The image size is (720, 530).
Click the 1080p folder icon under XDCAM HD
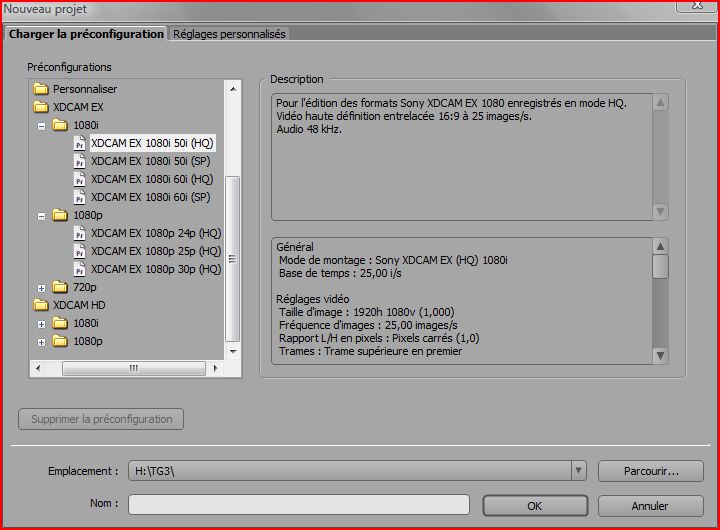coord(60,341)
